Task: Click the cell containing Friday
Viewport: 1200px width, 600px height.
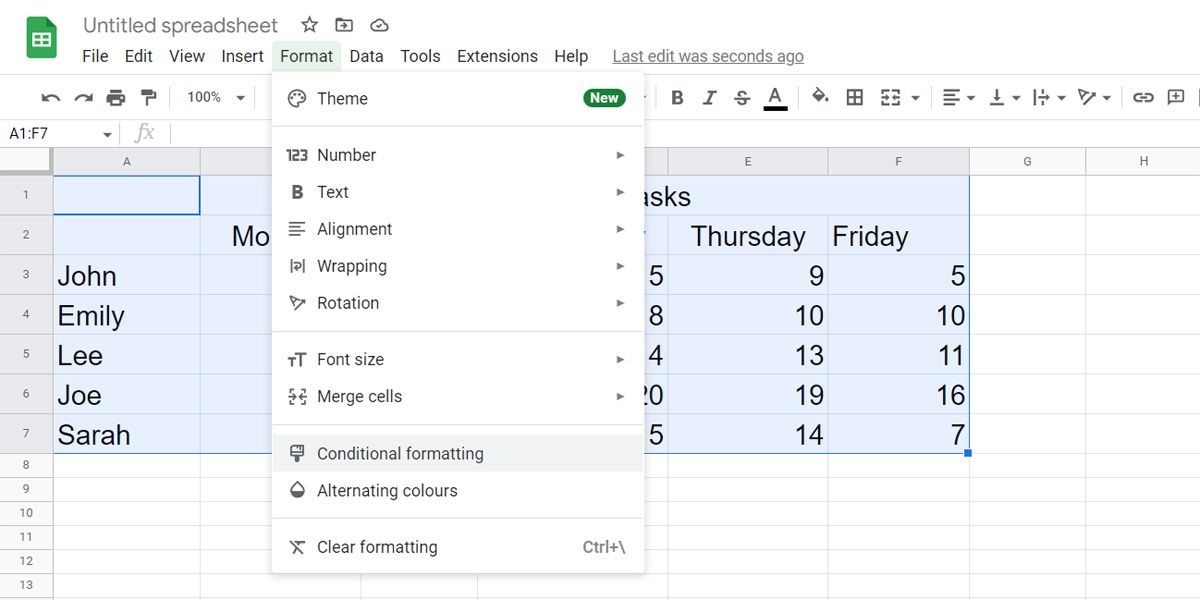Action: click(898, 235)
